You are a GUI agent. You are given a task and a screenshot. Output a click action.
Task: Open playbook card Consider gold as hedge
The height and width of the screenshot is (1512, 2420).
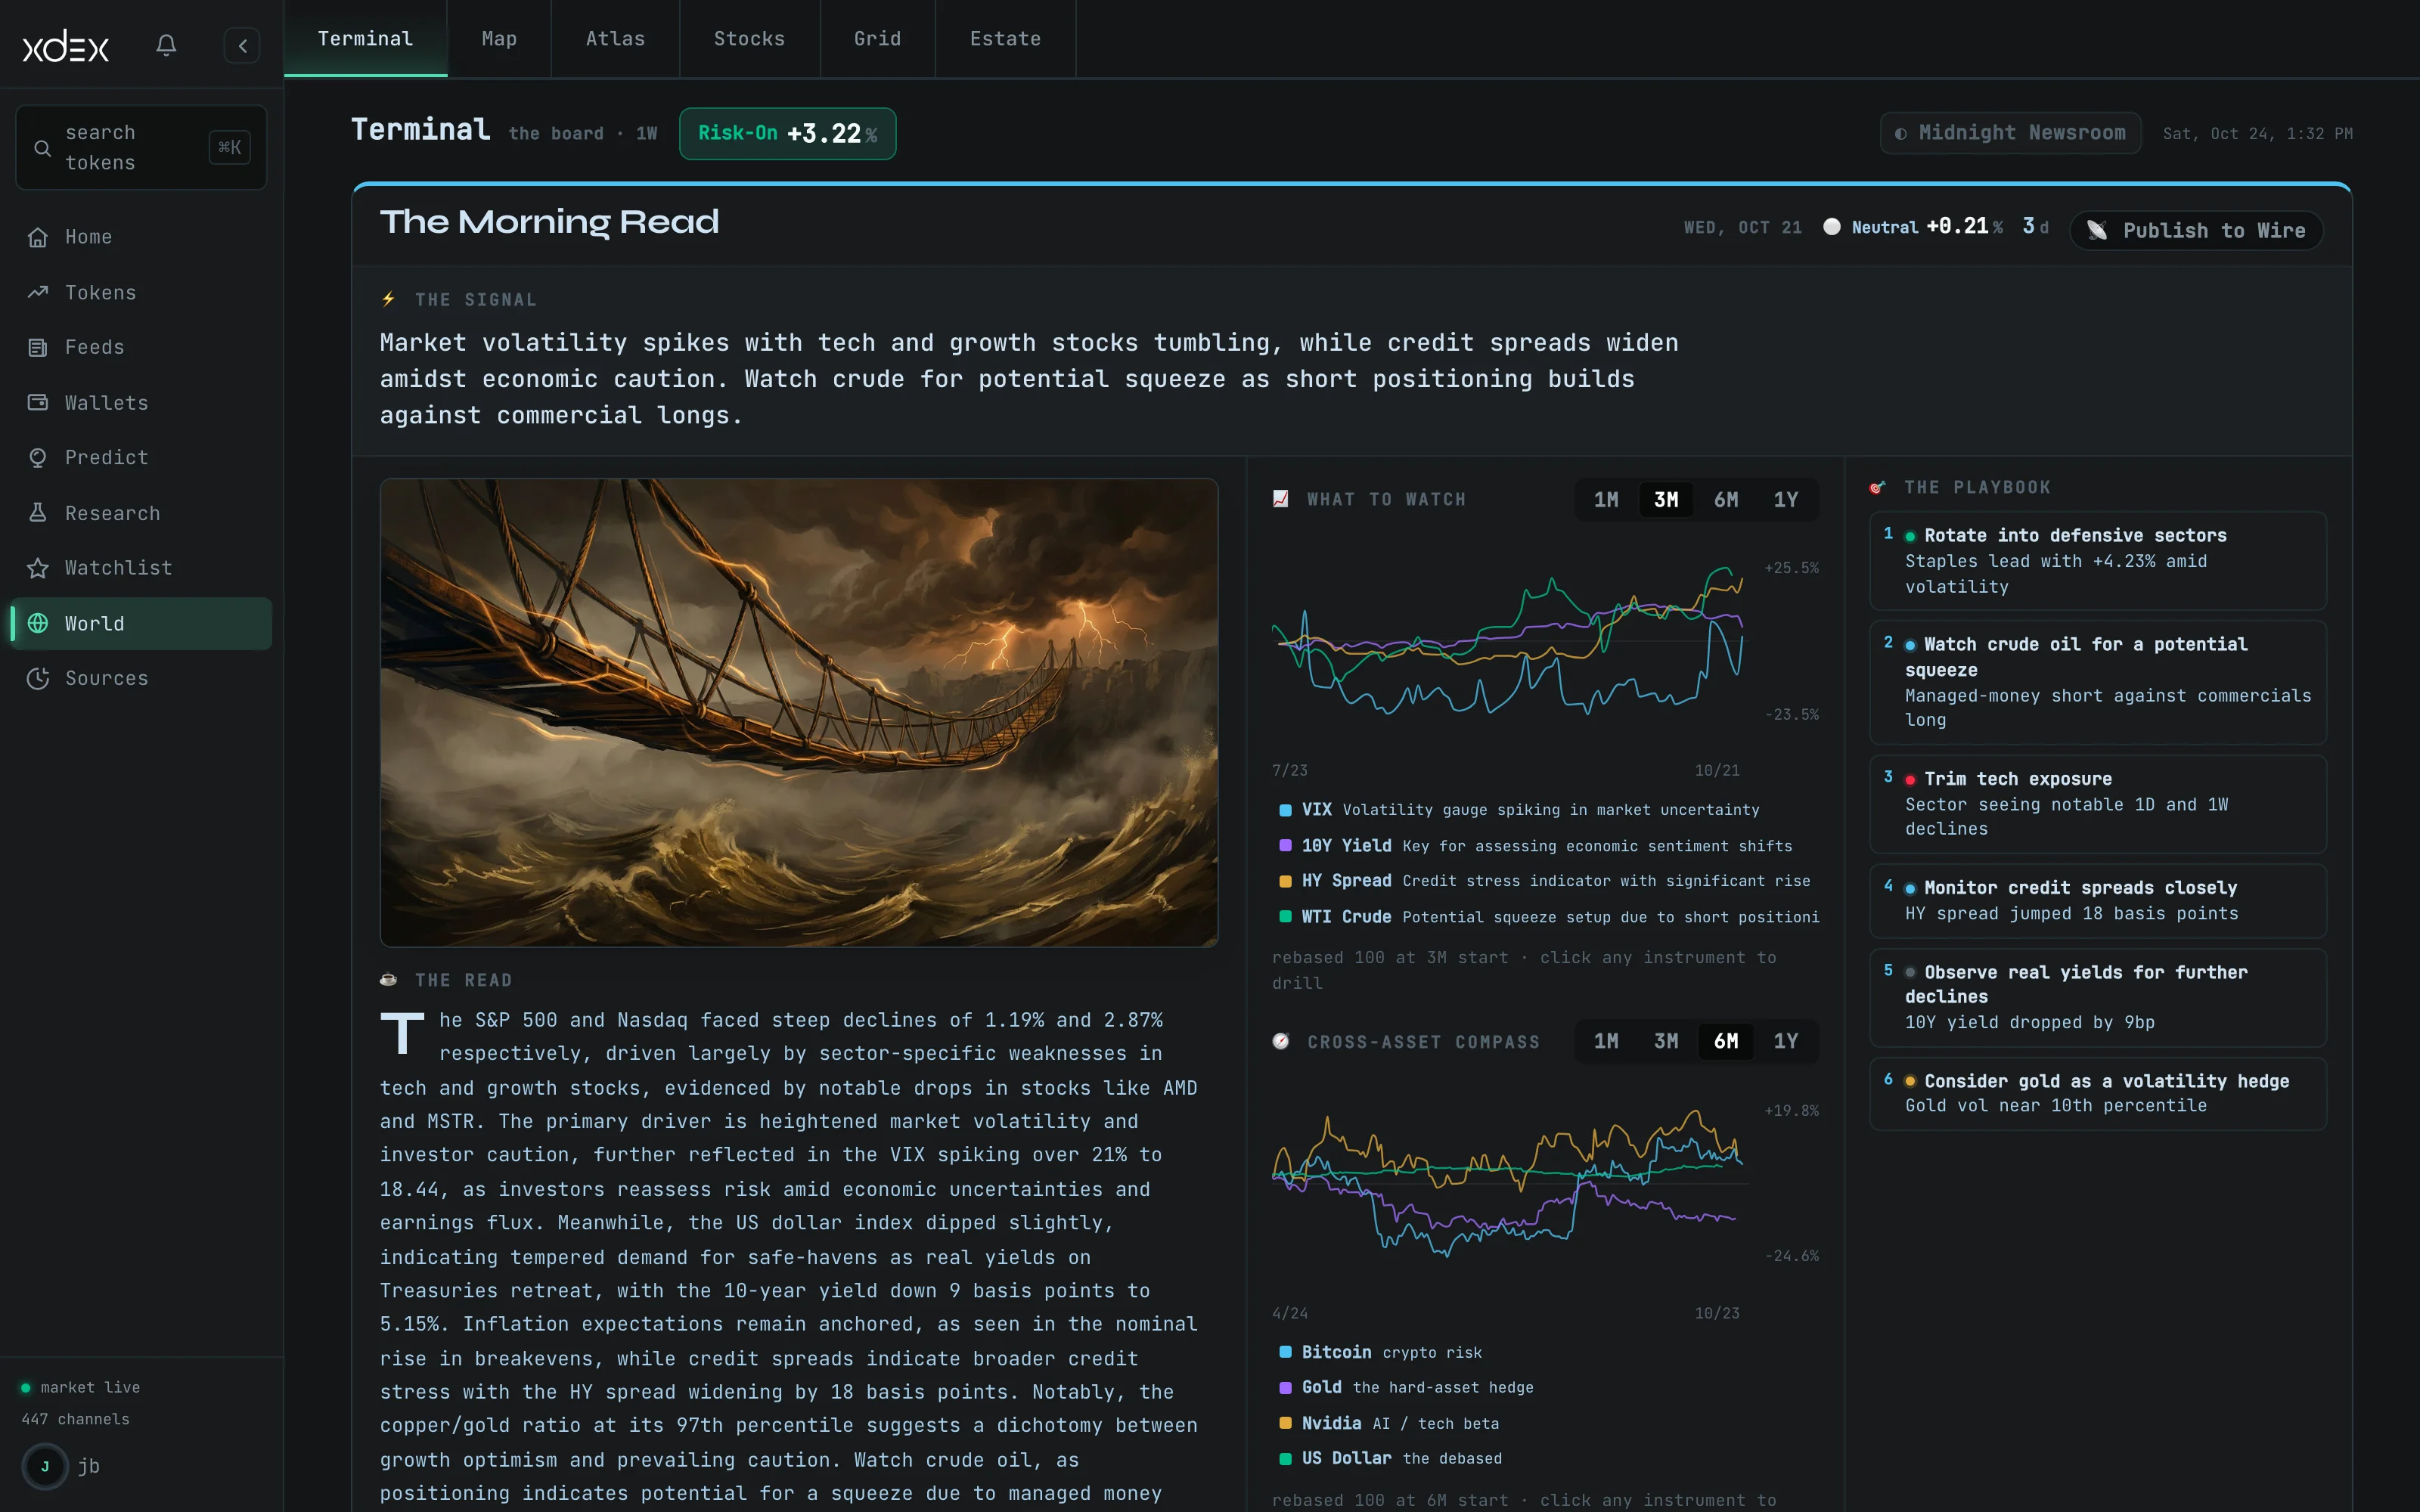pyautogui.click(x=2097, y=1093)
